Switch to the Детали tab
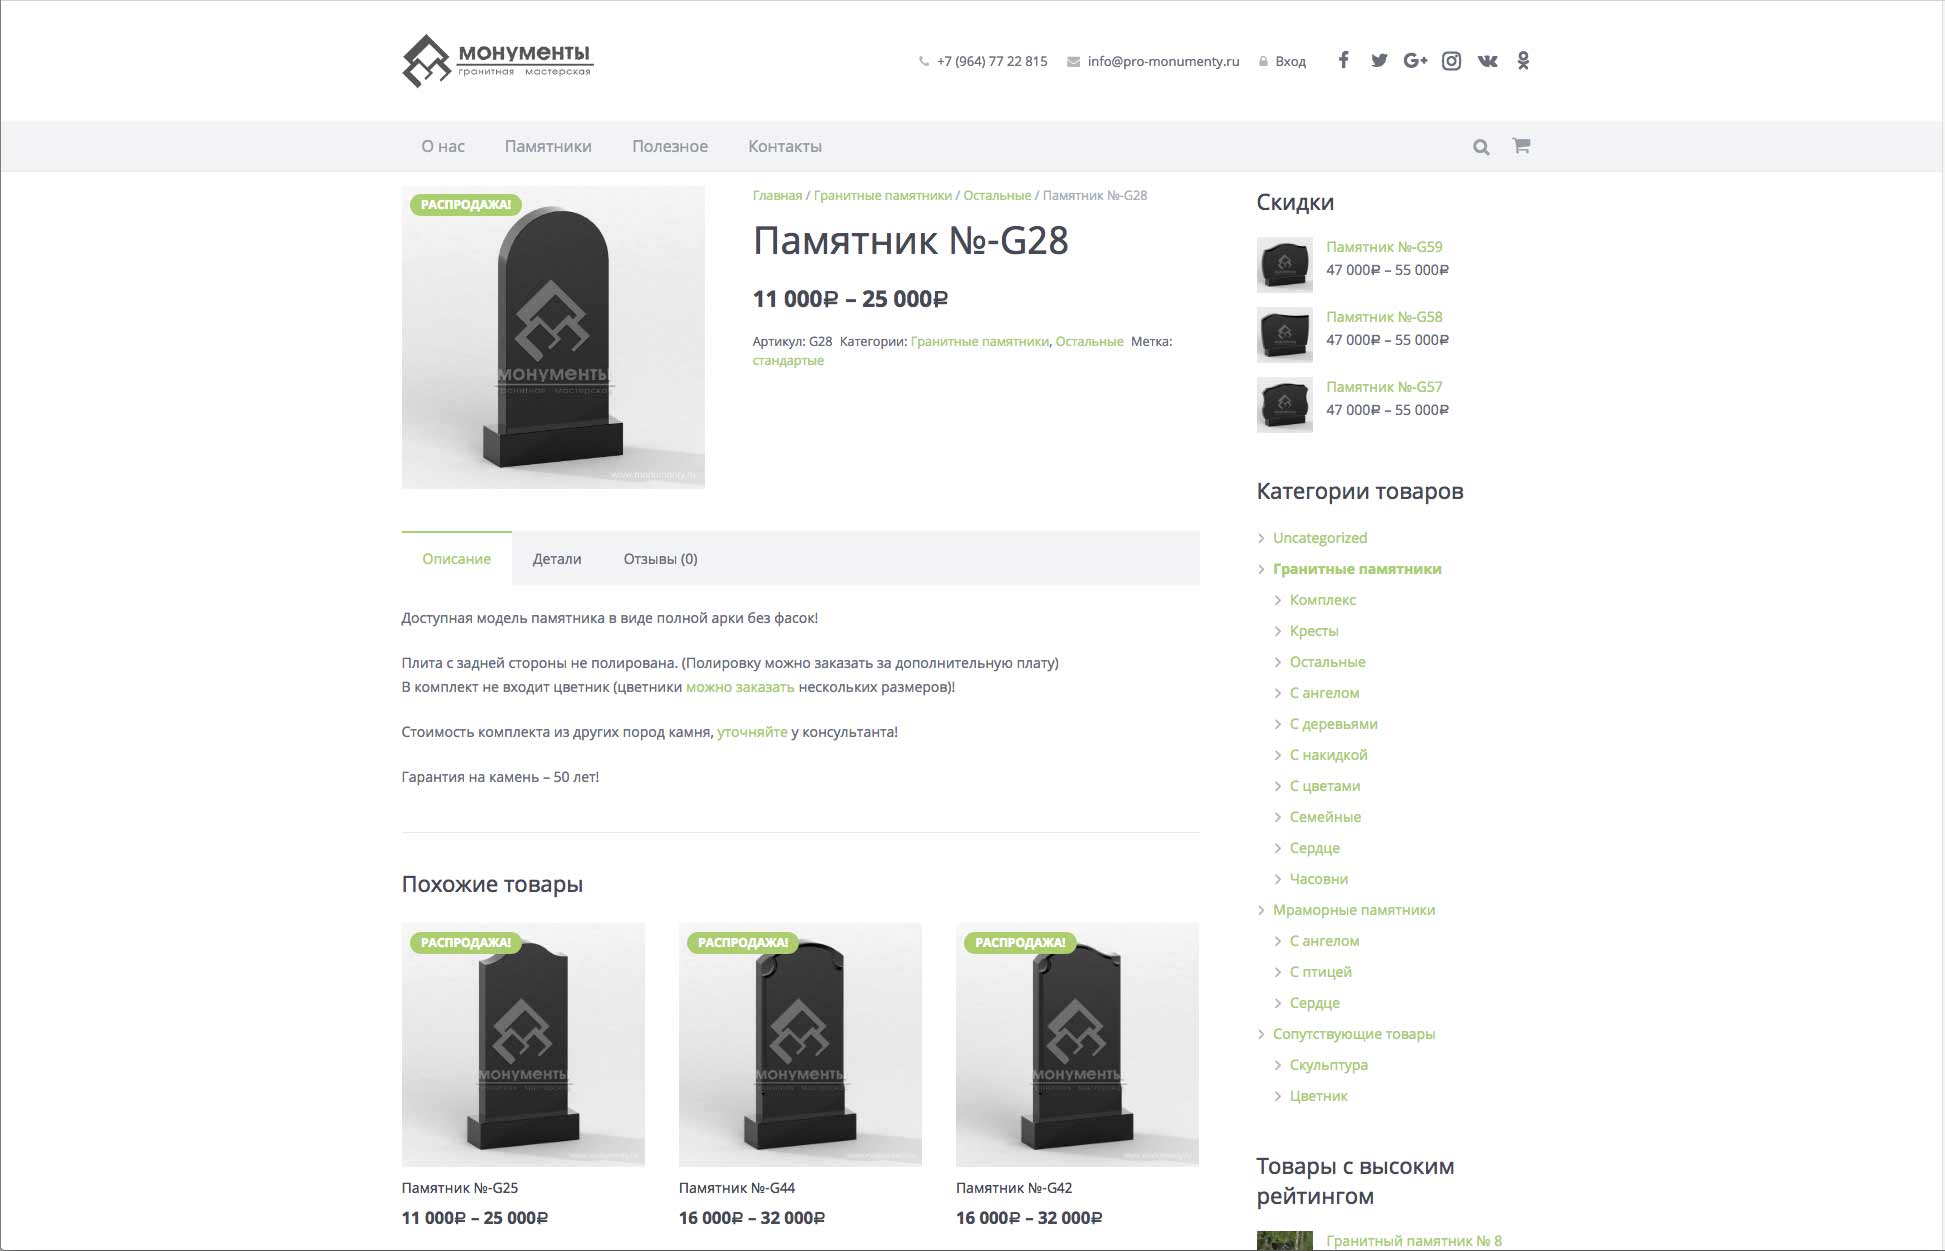Image resolution: width=1945 pixels, height=1251 pixels. pos(557,559)
